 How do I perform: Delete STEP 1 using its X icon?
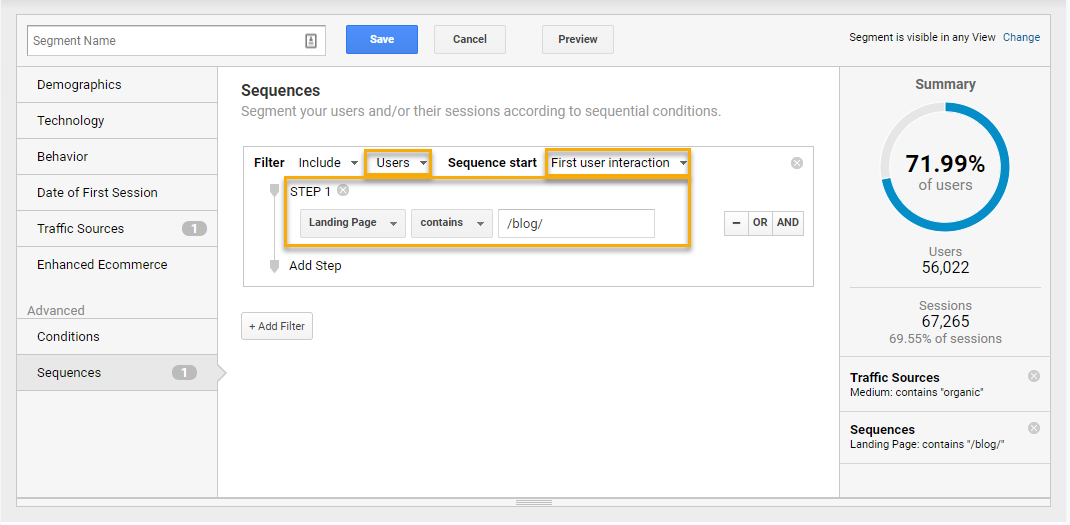tap(343, 190)
